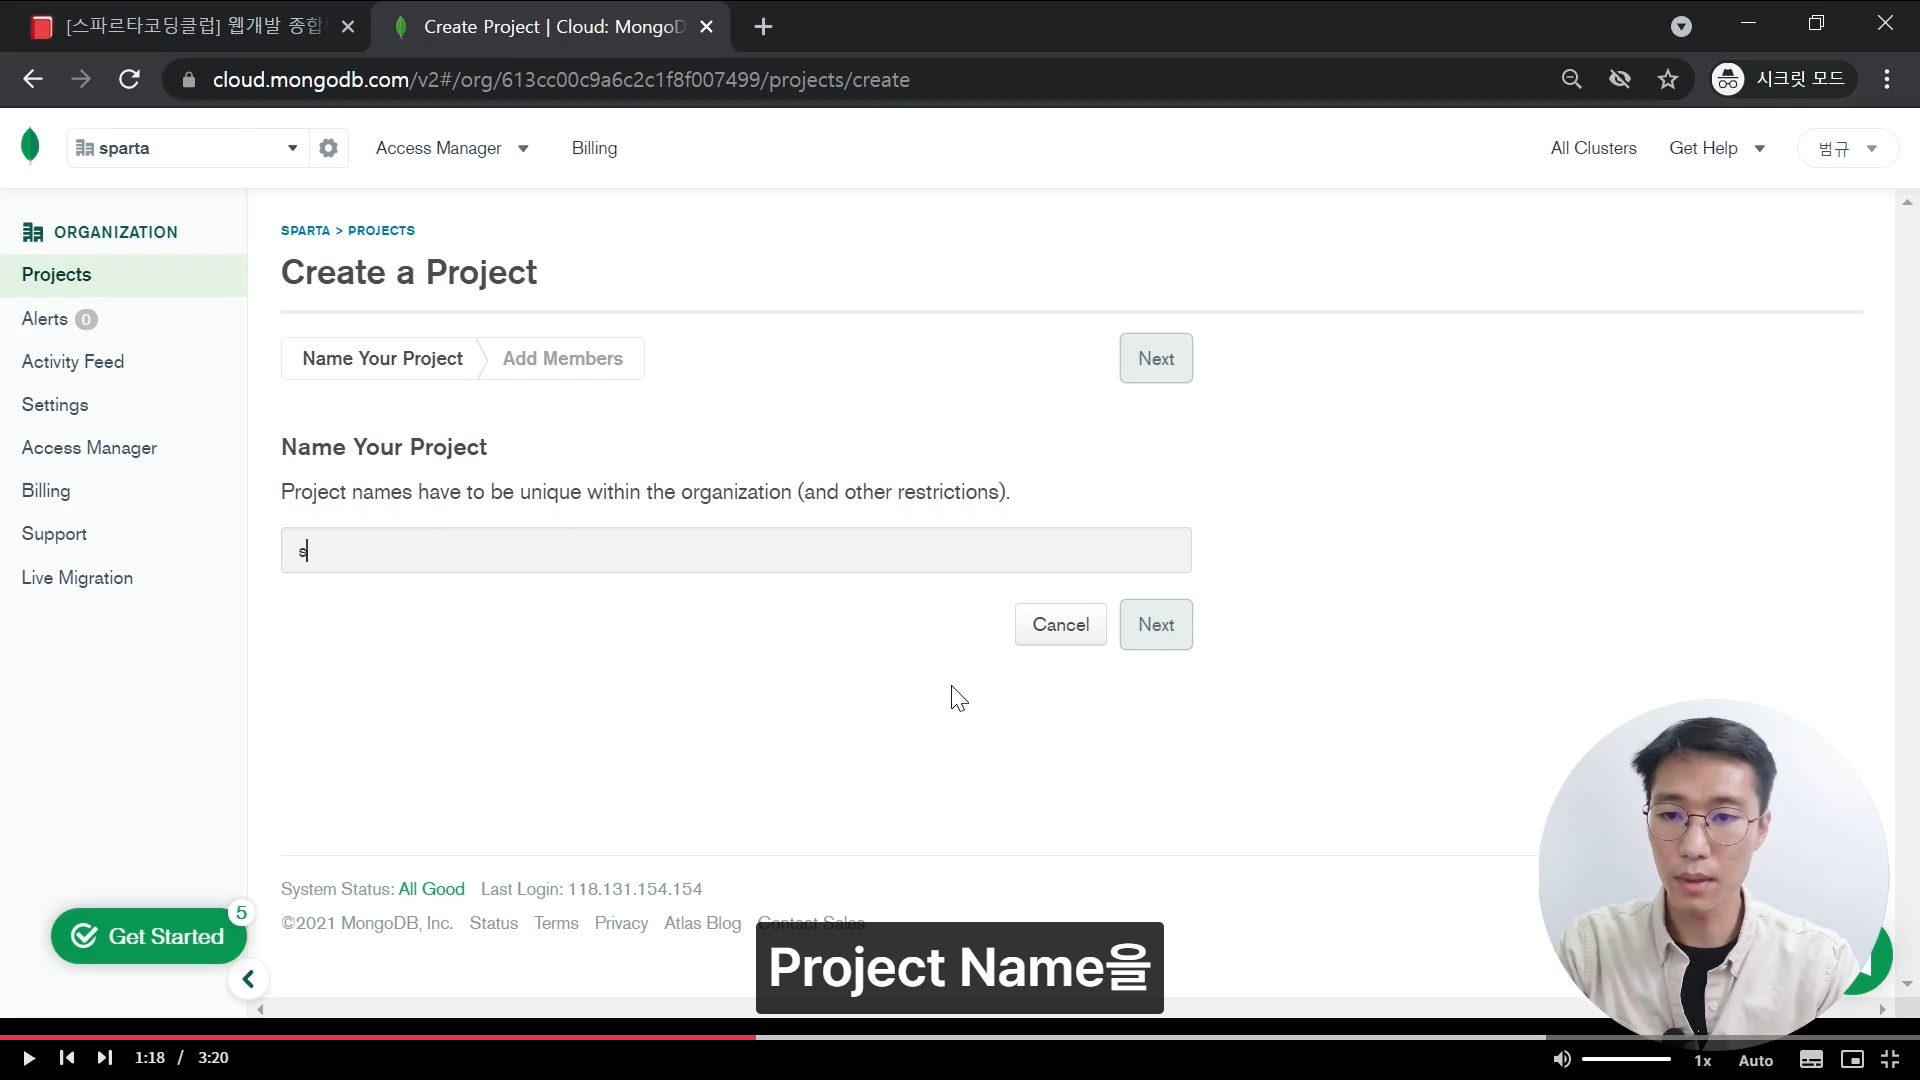Open the Get Started checklist button

(149, 936)
